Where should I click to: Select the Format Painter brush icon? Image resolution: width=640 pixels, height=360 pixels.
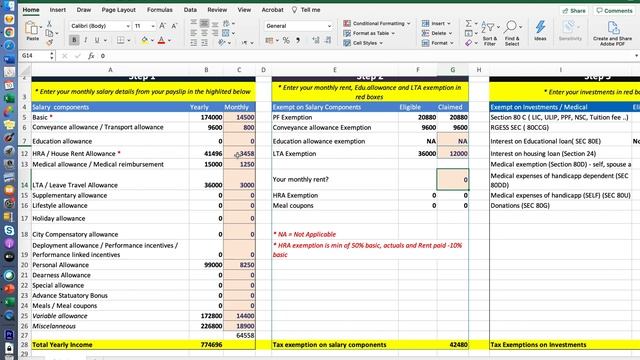point(49,42)
